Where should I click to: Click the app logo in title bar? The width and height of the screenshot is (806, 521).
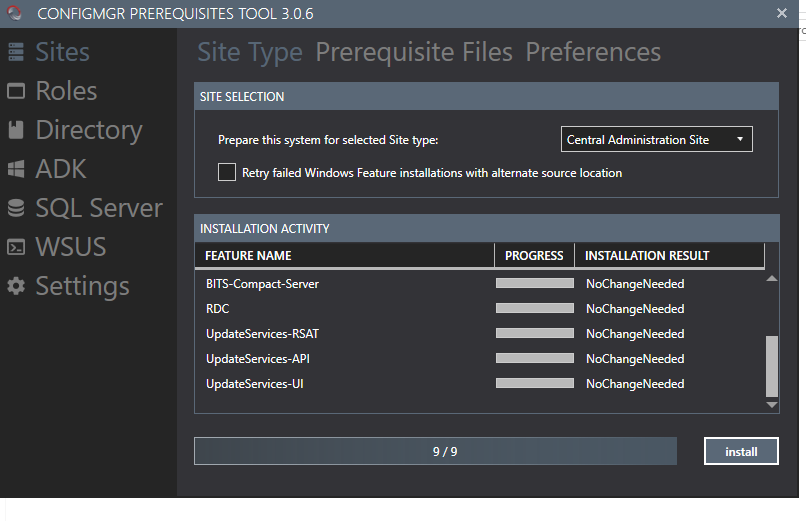point(14,13)
